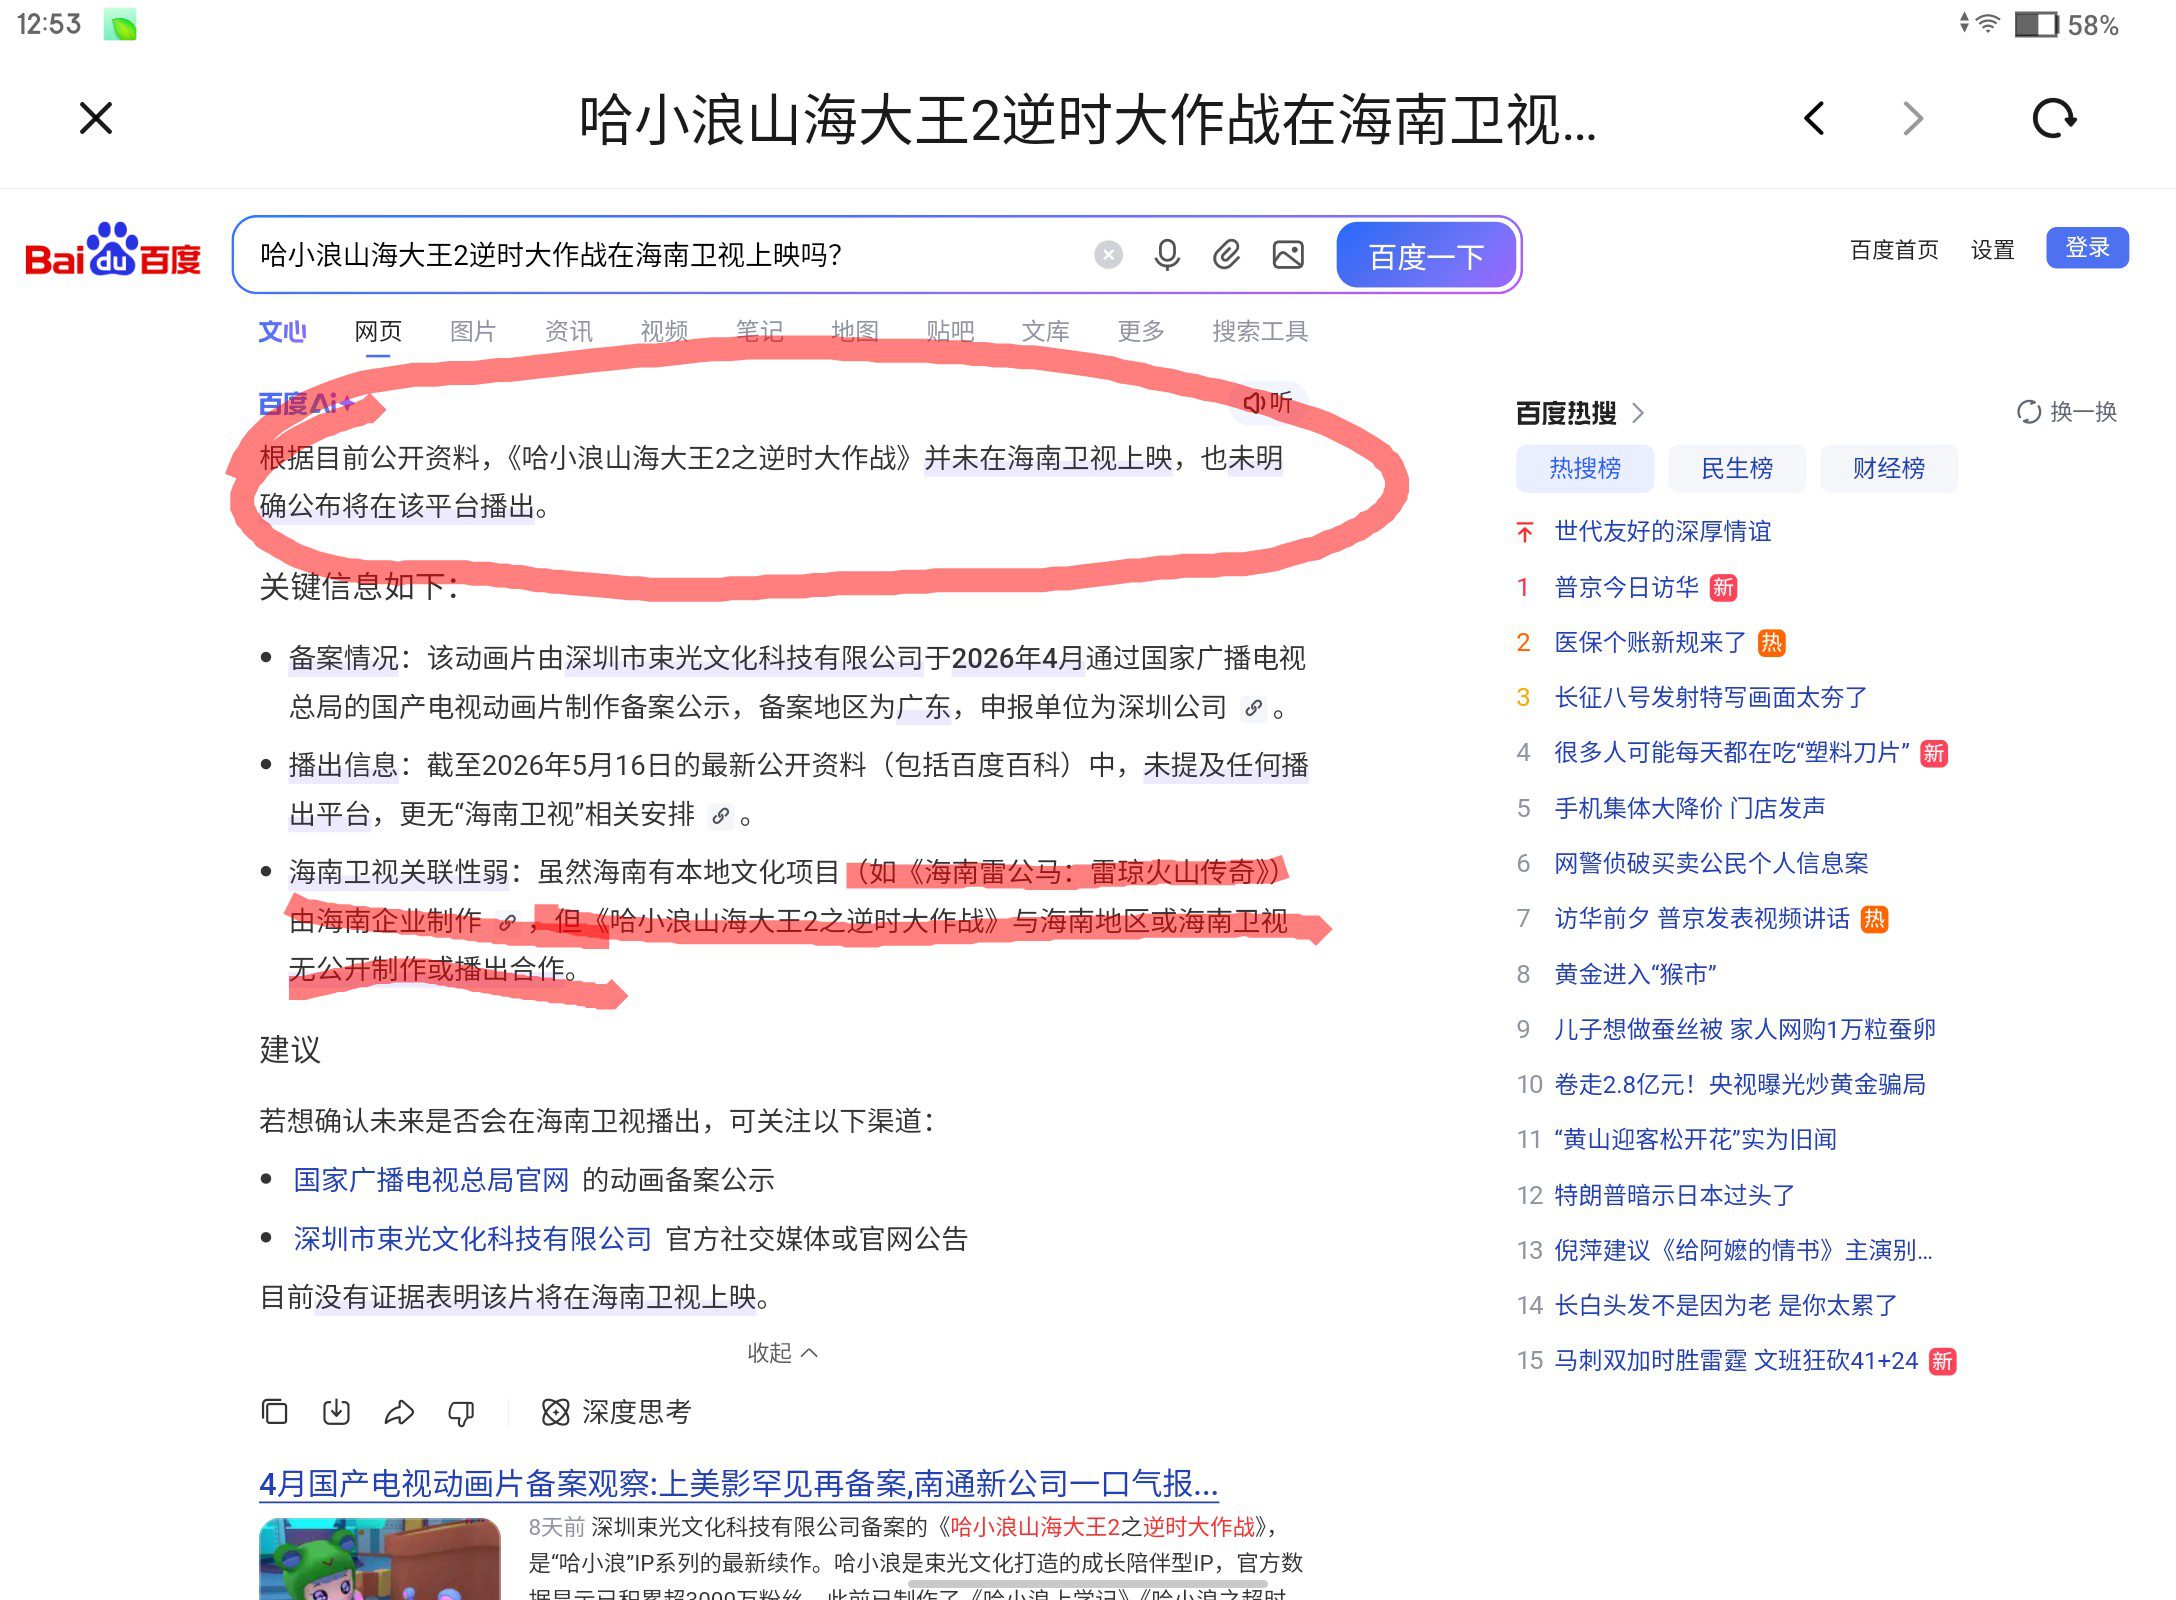
Task: Start voice search with microphone icon
Action: 1167,256
